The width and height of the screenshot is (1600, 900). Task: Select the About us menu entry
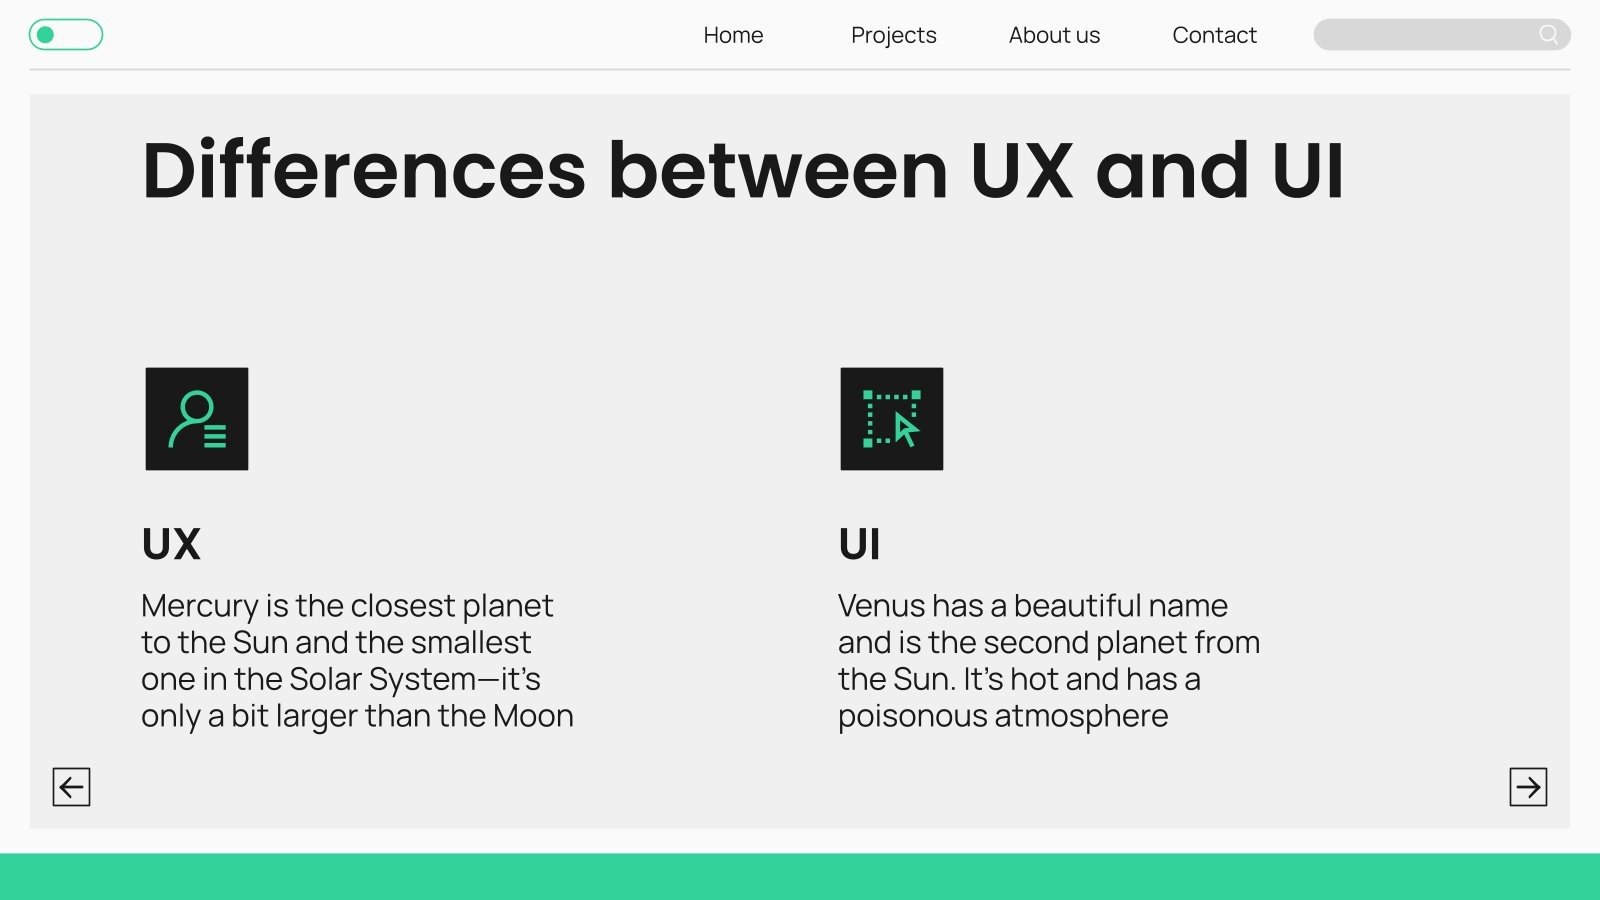pyautogui.click(x=1053, y=35)
